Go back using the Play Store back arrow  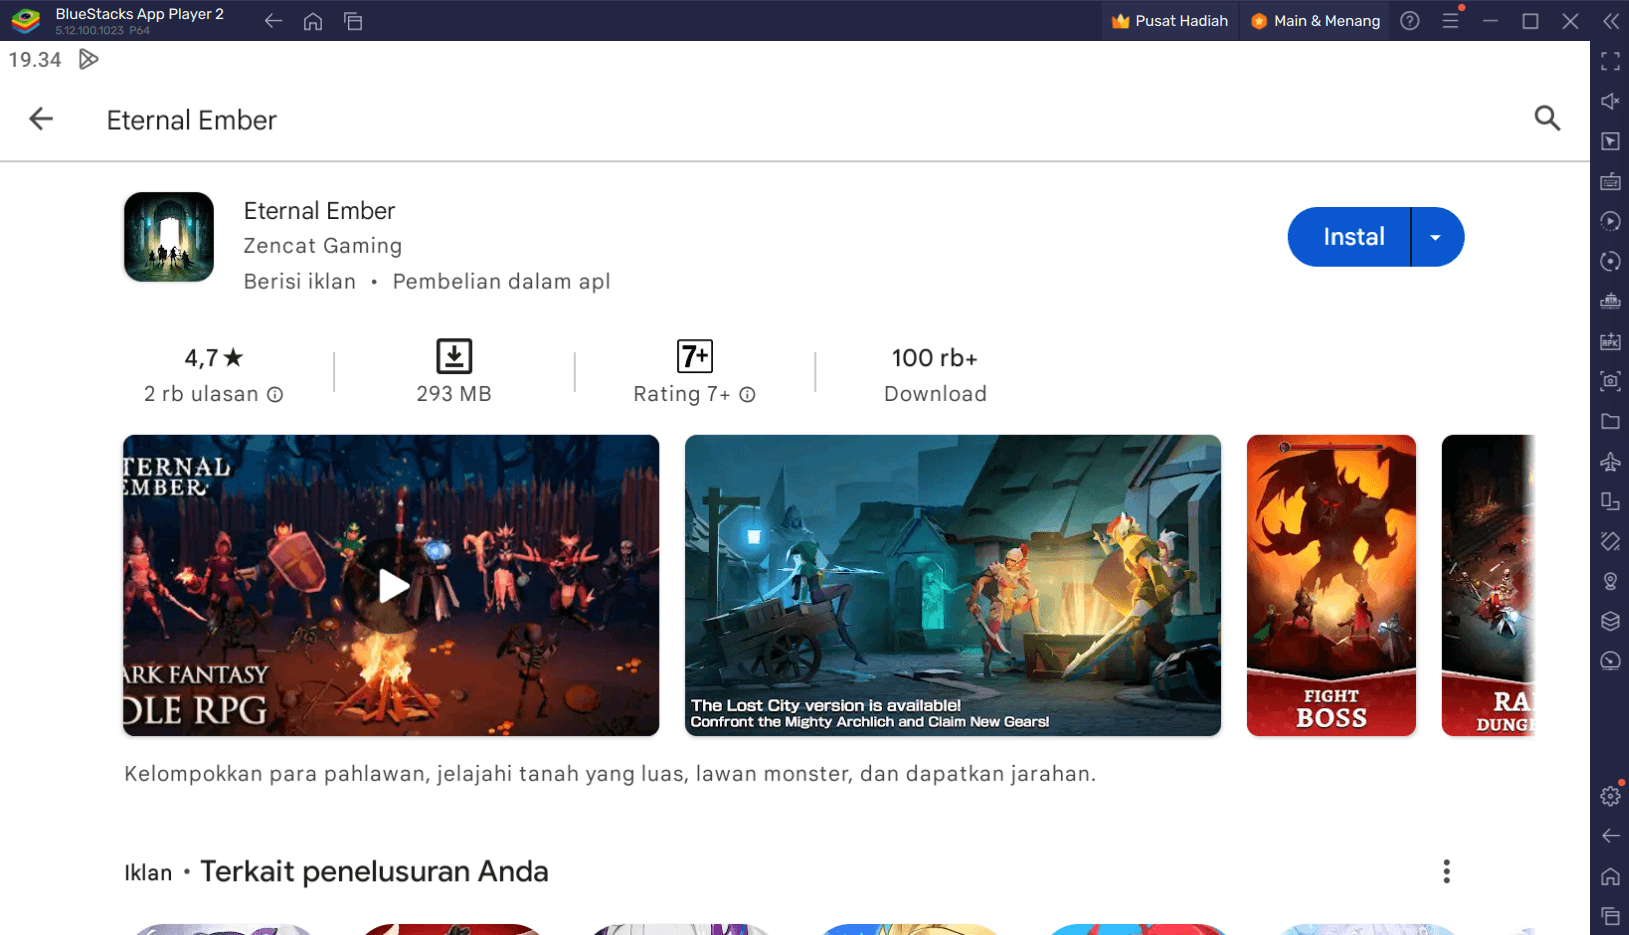coord(41,119)
